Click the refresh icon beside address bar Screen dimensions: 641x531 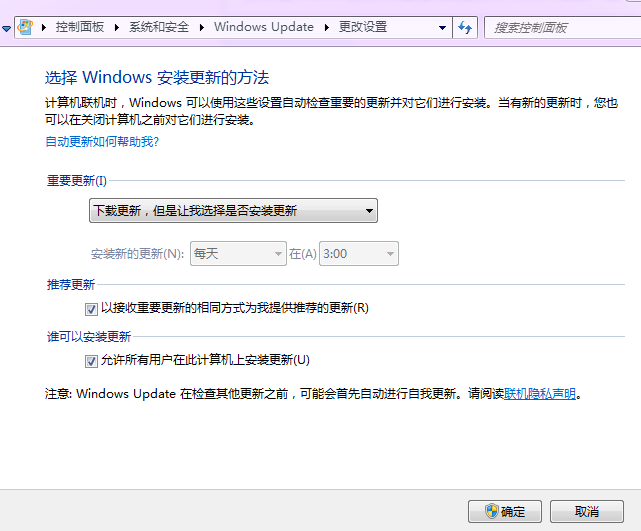point(465,27)
